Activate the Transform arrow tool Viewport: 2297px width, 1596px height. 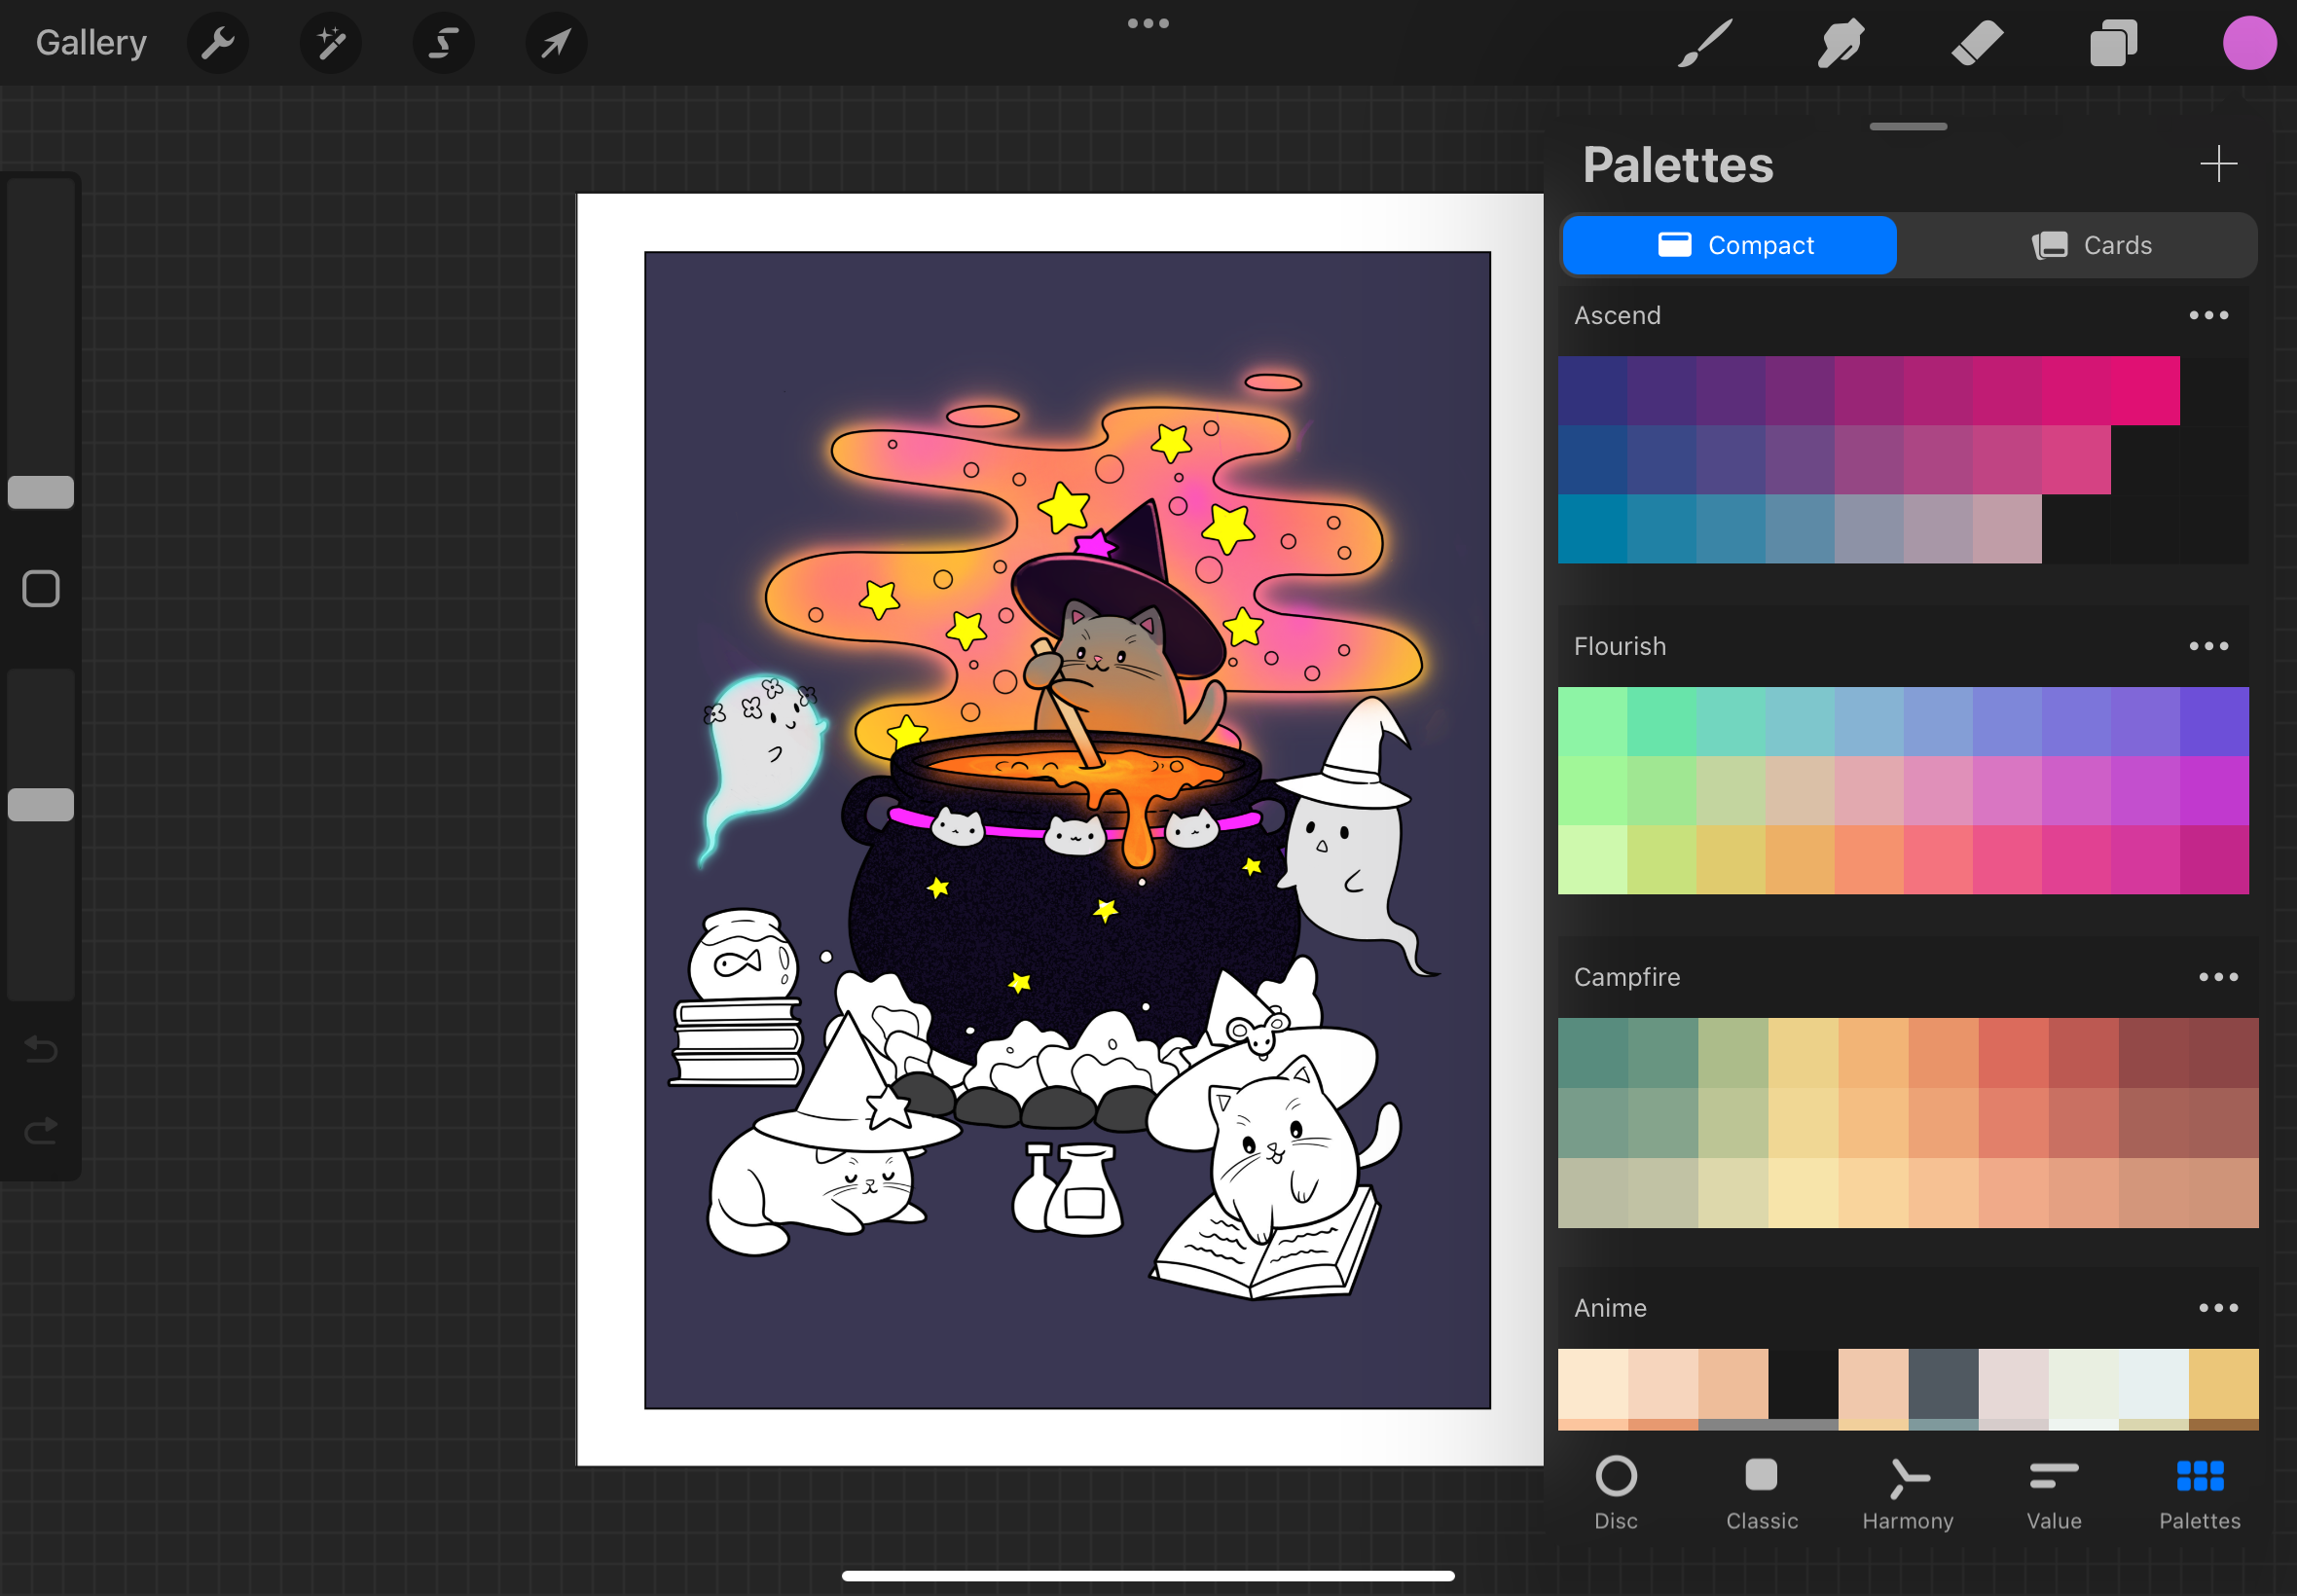click(x=556, y=43)
